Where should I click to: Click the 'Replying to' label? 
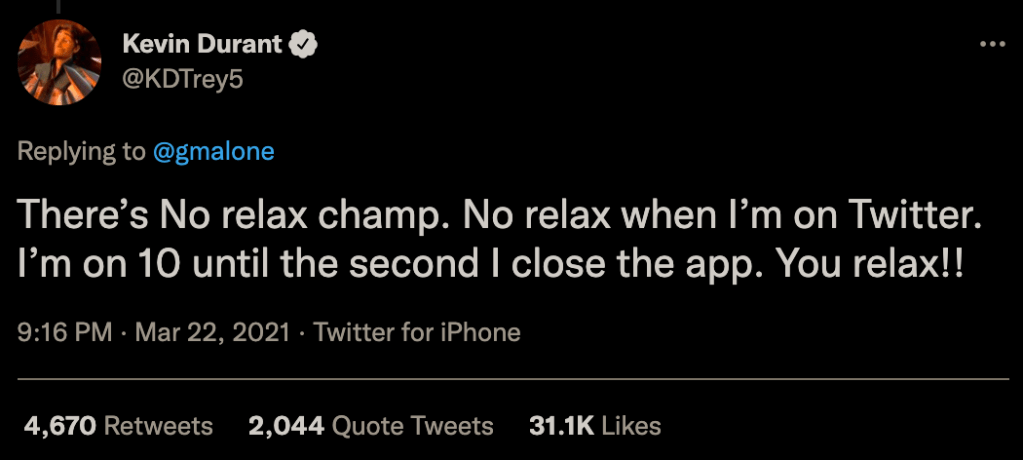click(83, 152)
